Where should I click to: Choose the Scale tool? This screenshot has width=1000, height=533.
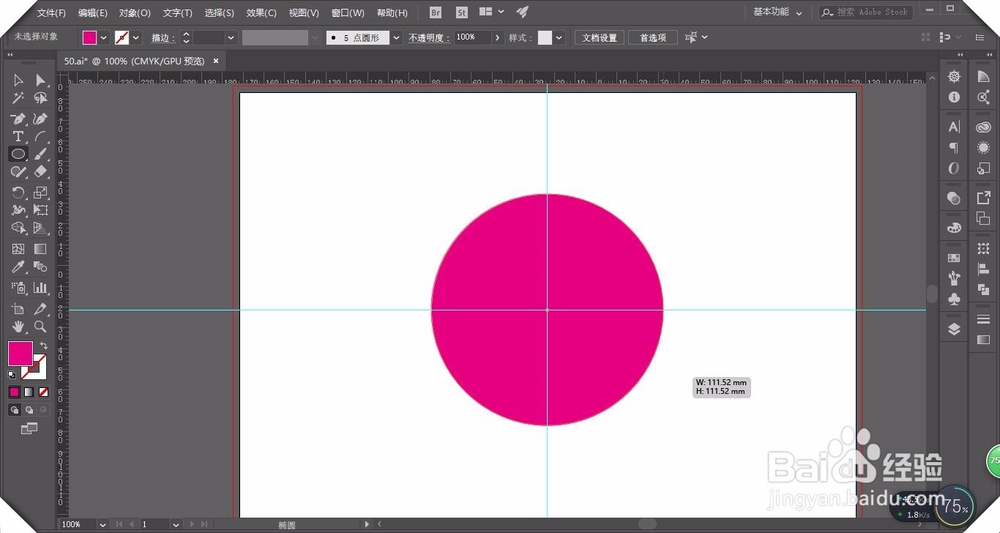40,193
